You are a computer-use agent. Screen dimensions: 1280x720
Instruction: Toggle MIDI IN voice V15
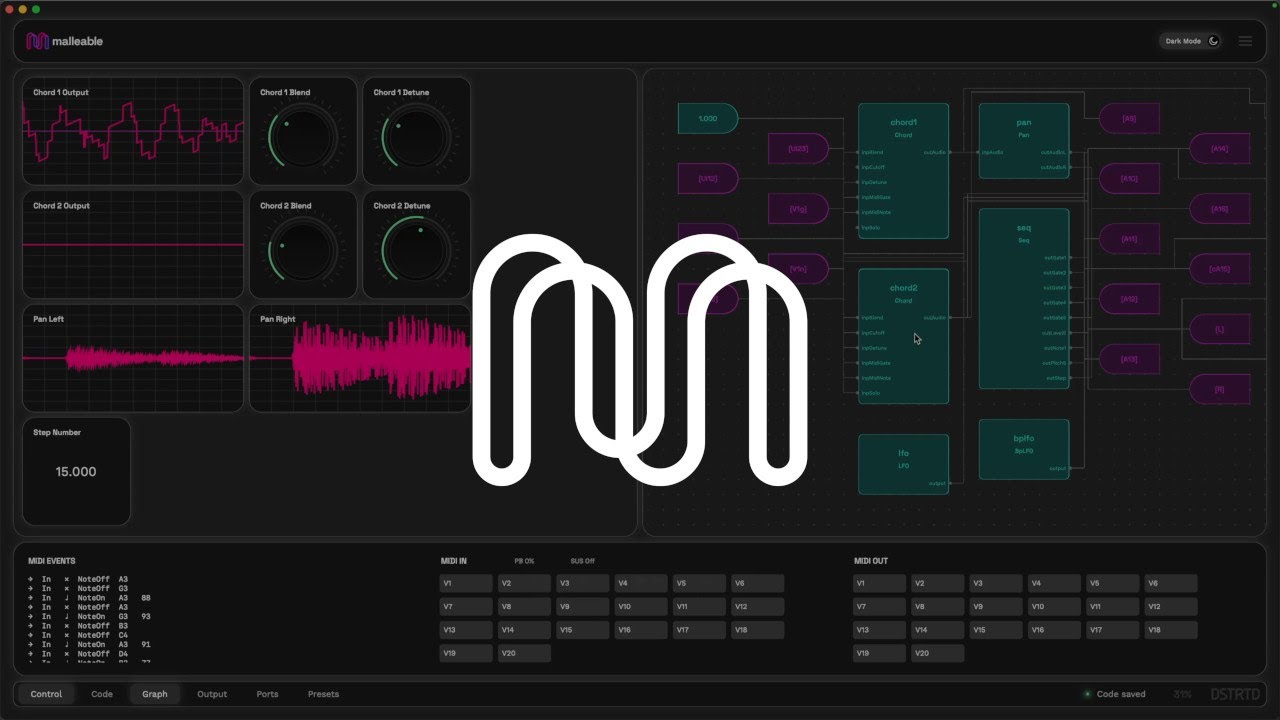click(x=583, y=630)
